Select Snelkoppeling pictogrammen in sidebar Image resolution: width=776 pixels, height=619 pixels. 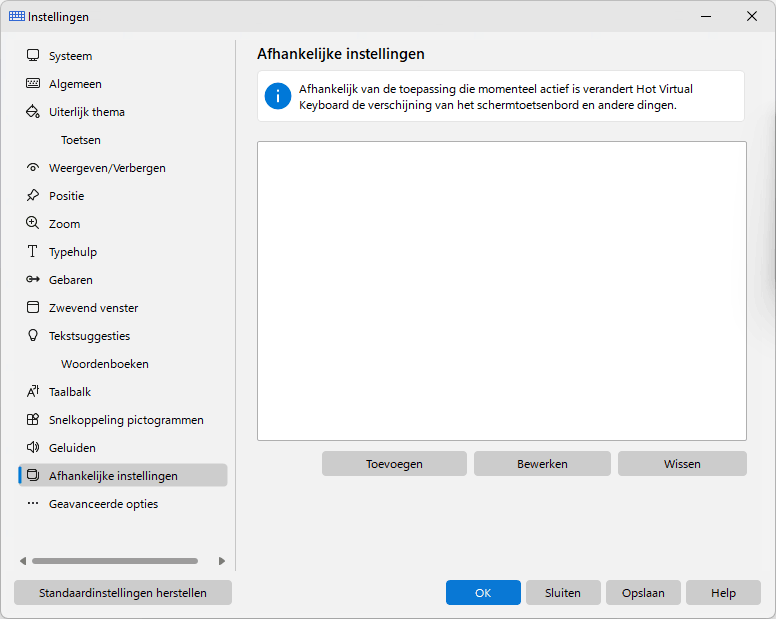(123, 419)
